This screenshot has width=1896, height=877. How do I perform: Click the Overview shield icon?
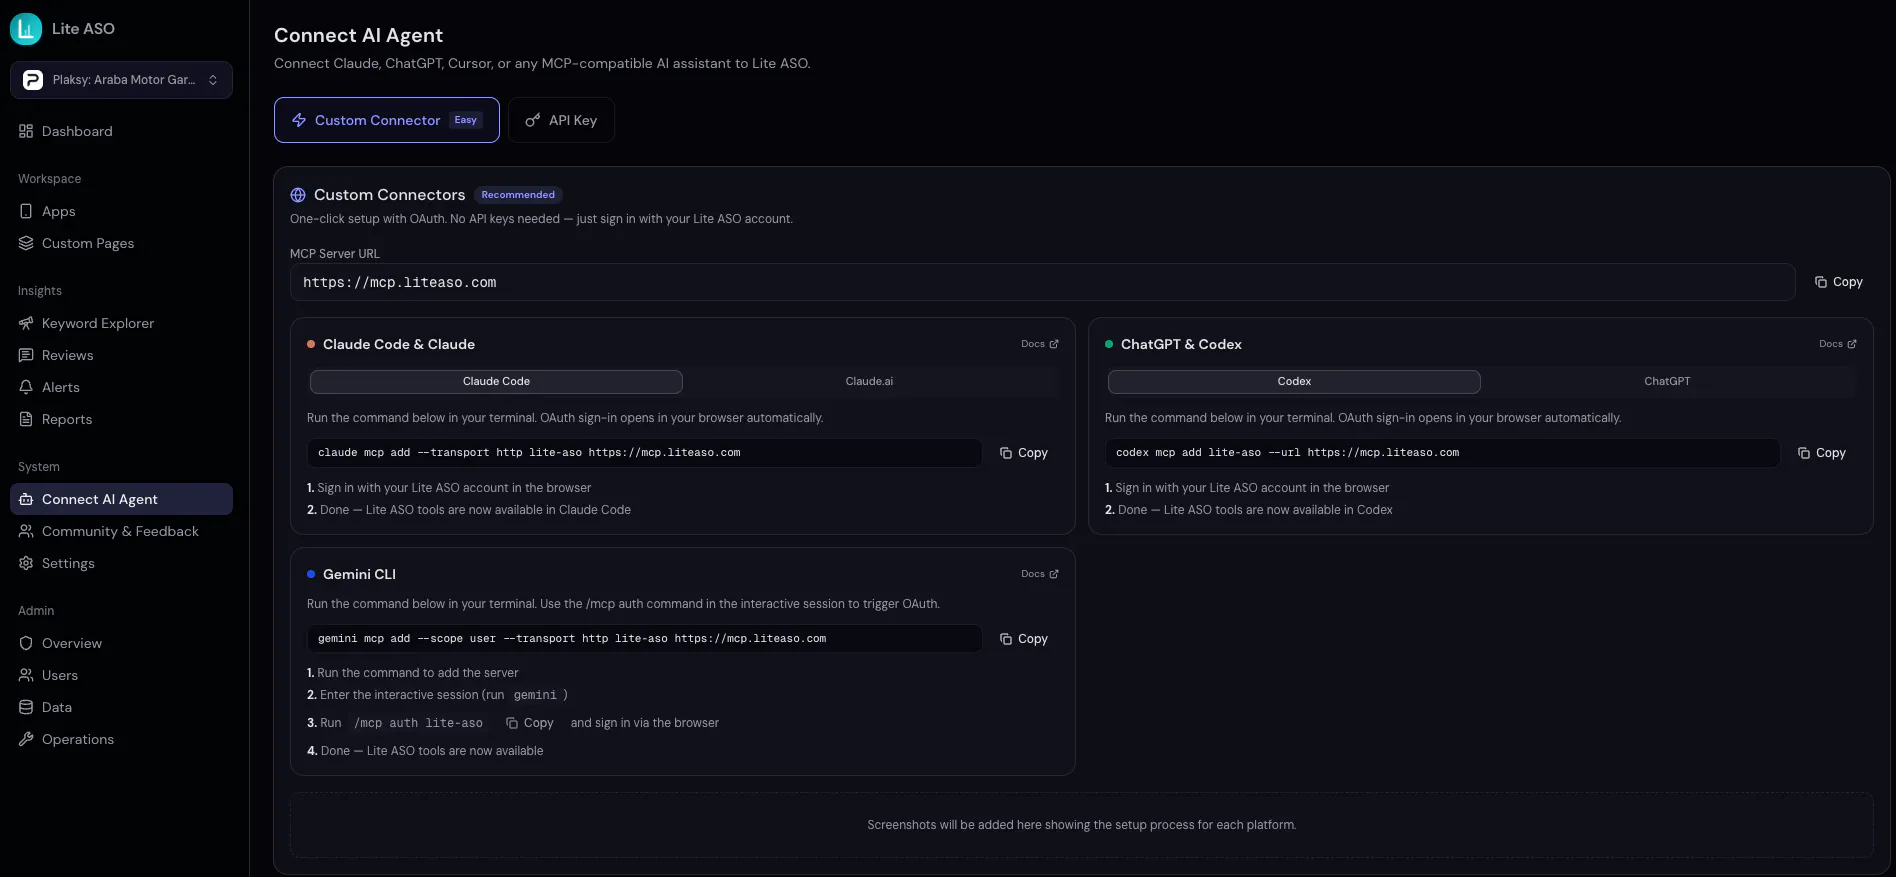(x=26, y=643)
